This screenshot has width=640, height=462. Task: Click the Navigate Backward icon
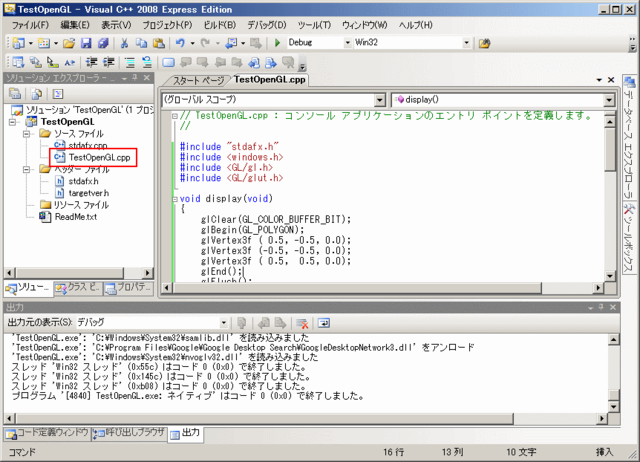coord(231,42)
